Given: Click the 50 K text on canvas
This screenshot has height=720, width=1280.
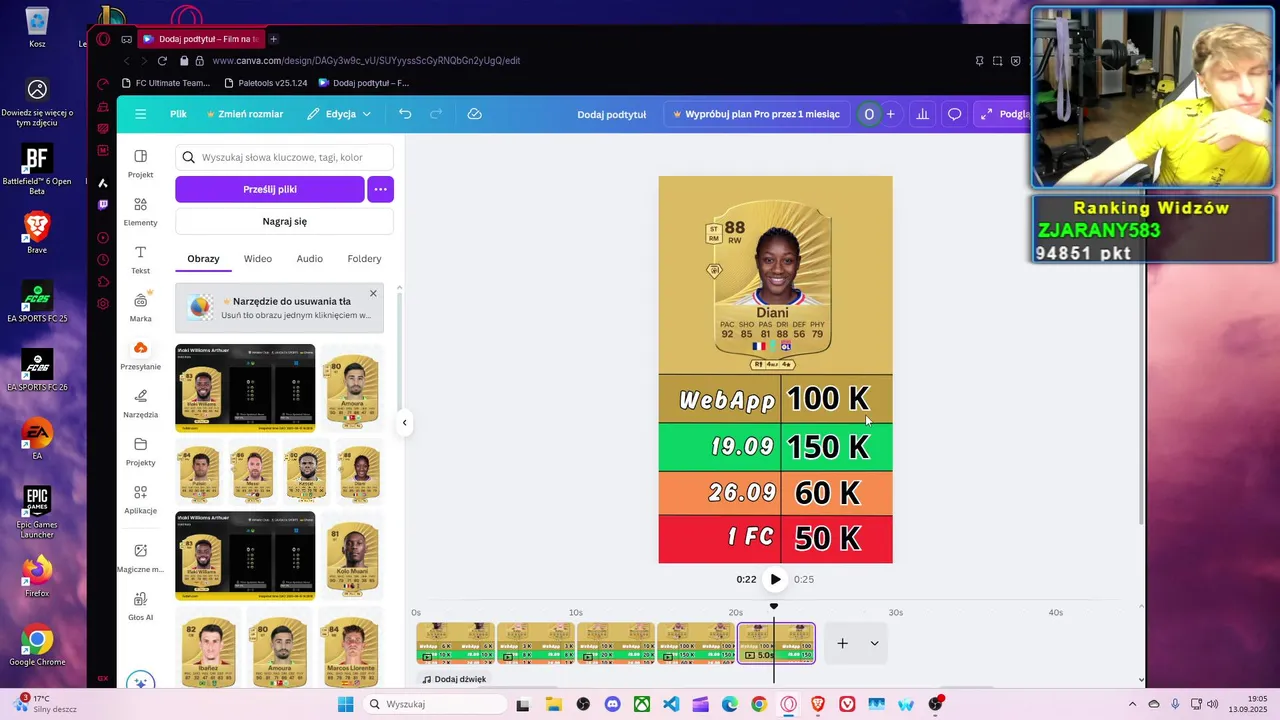Looking at the screenshot, I should coord(828,538).
